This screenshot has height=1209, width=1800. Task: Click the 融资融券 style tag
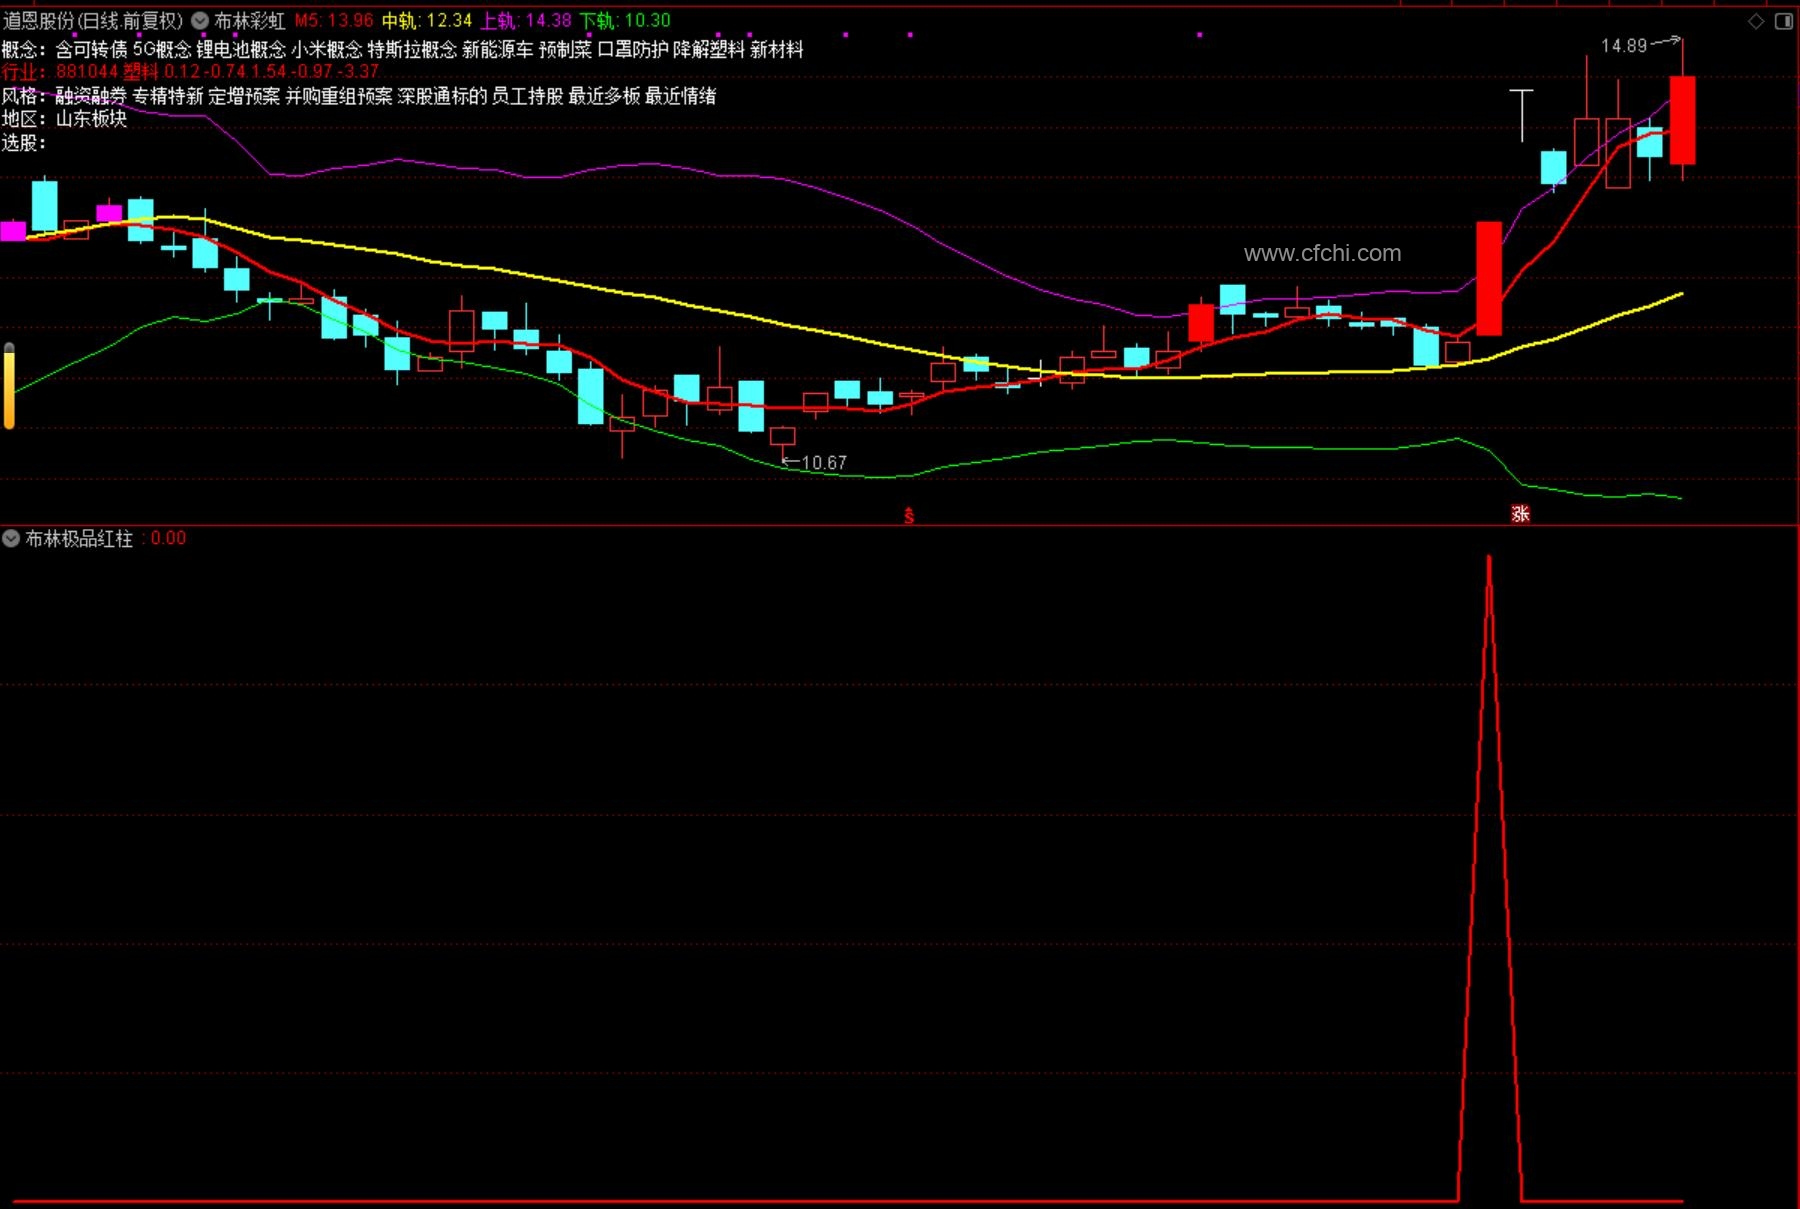point(91,96)
